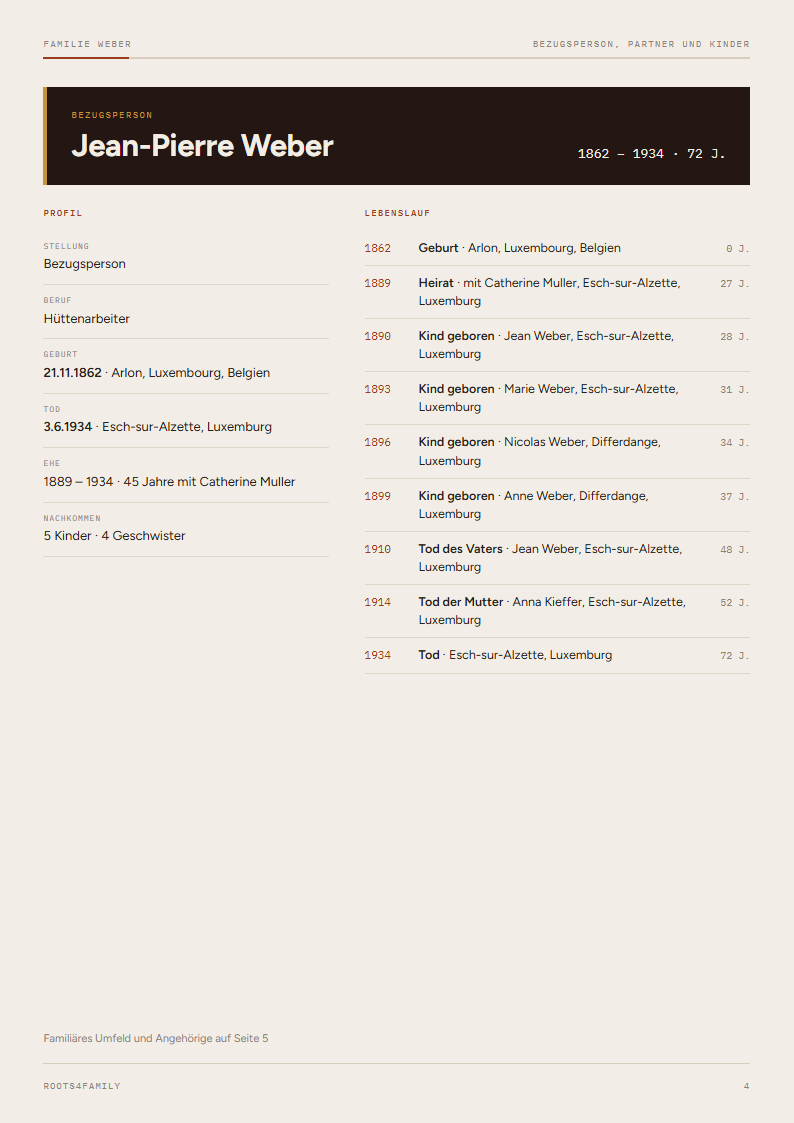Click death date '3.6.1934 · Esch-sur-Alzette, Luxemburg'

tap(158, 427)
